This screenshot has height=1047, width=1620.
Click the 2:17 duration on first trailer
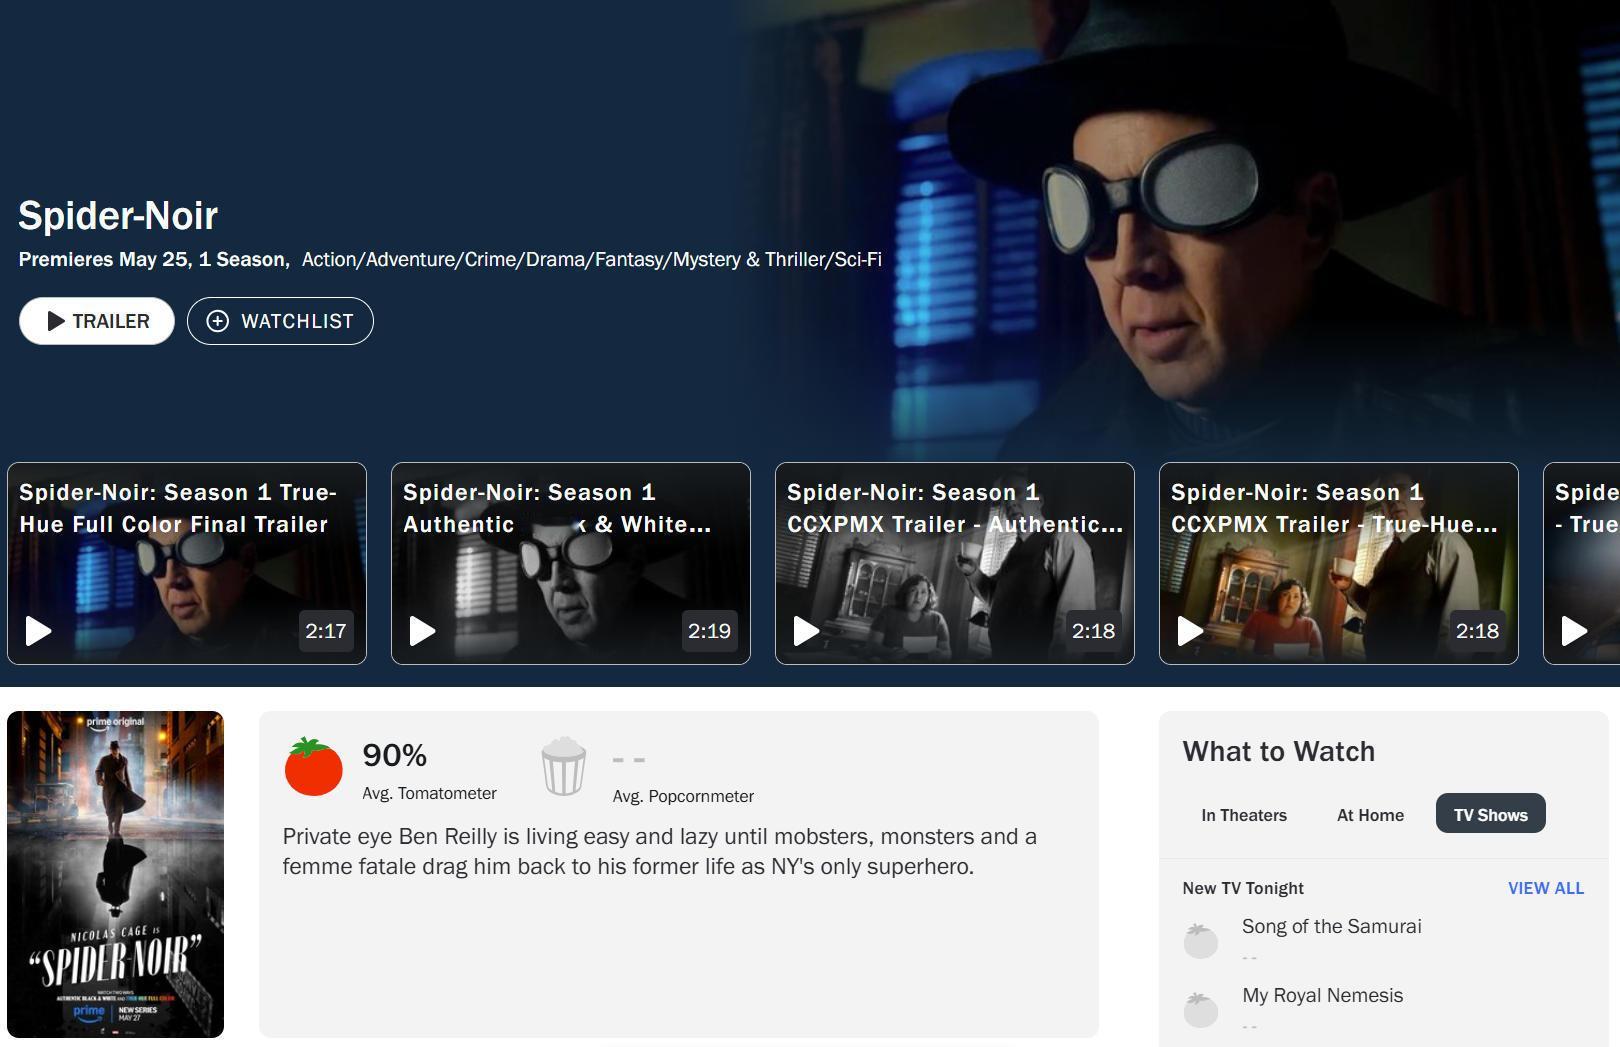pos(326,631)
